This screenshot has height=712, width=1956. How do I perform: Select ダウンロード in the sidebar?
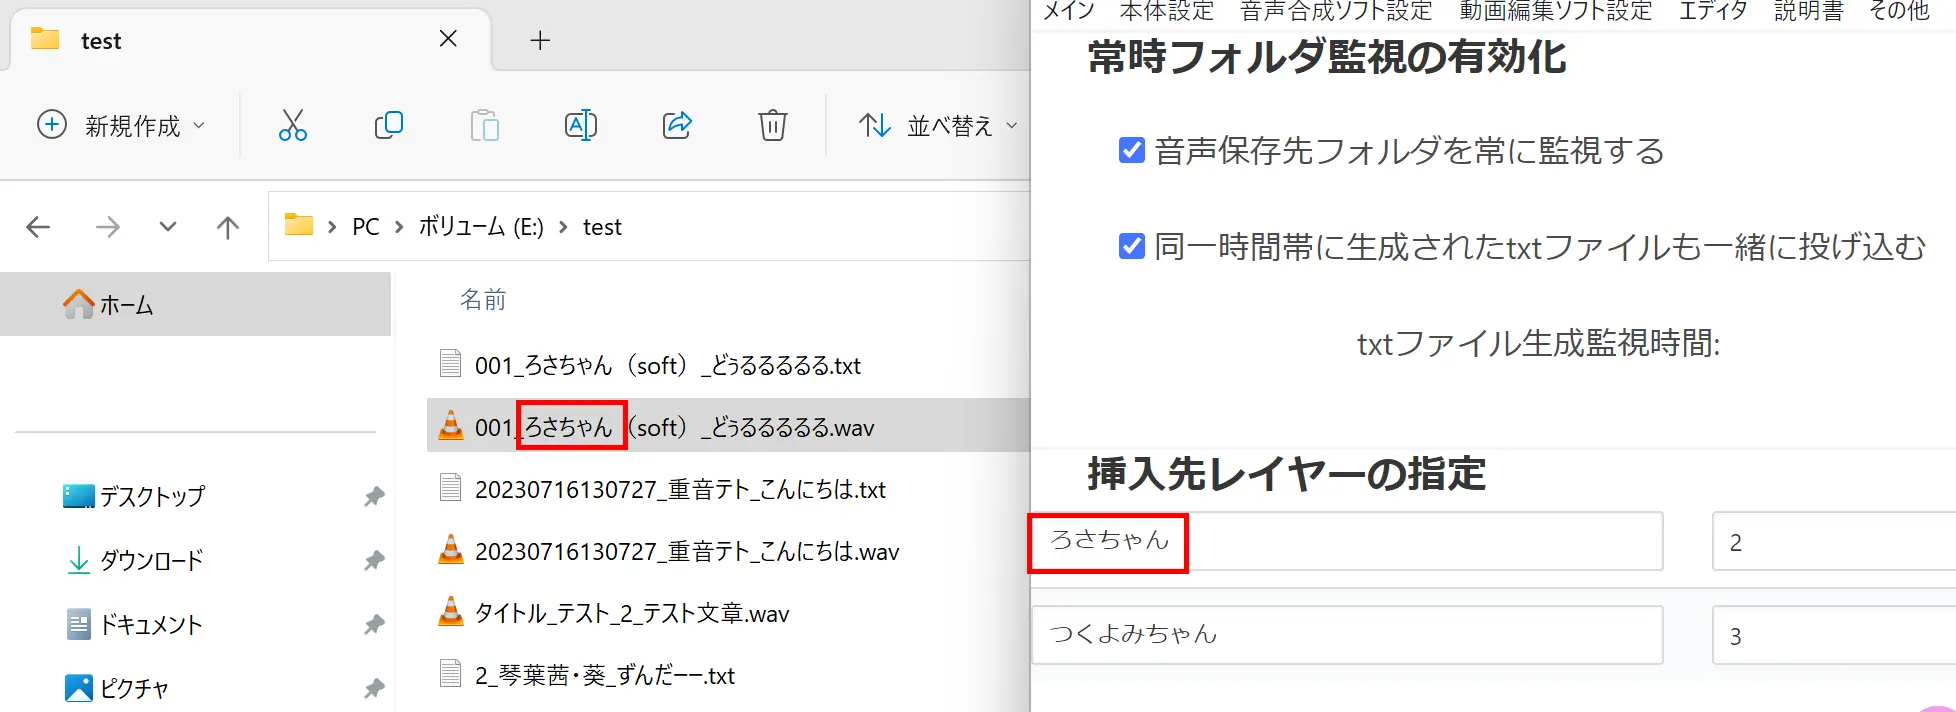click(x=151, y=560)
